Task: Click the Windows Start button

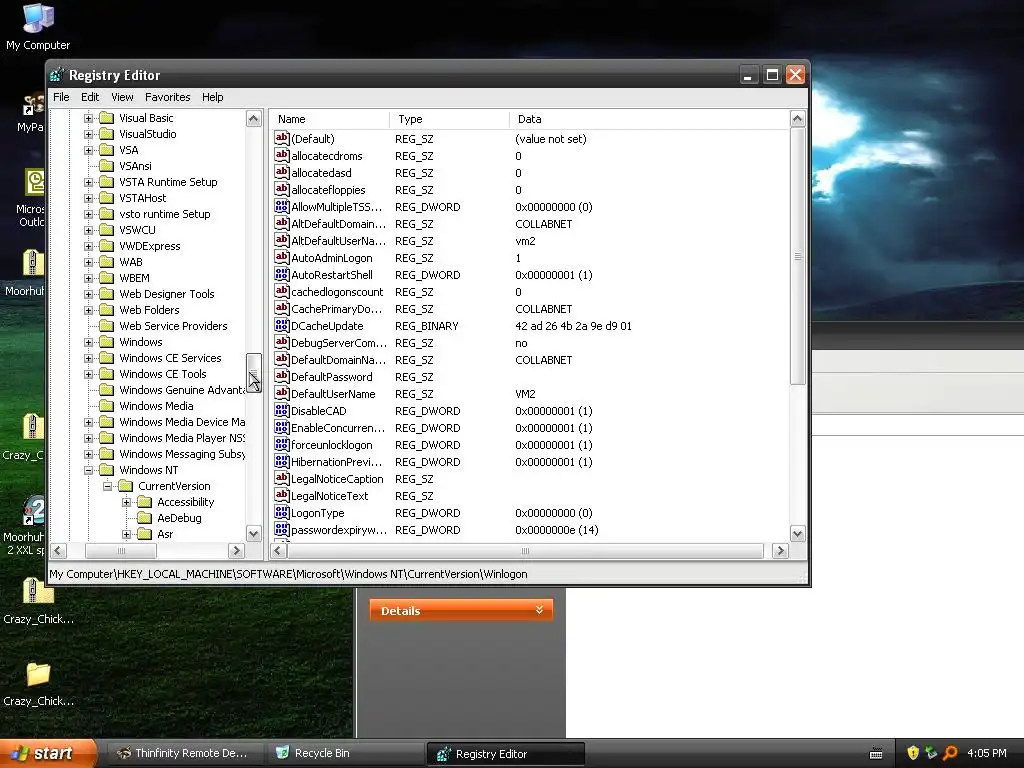Action: click(48, 753)
